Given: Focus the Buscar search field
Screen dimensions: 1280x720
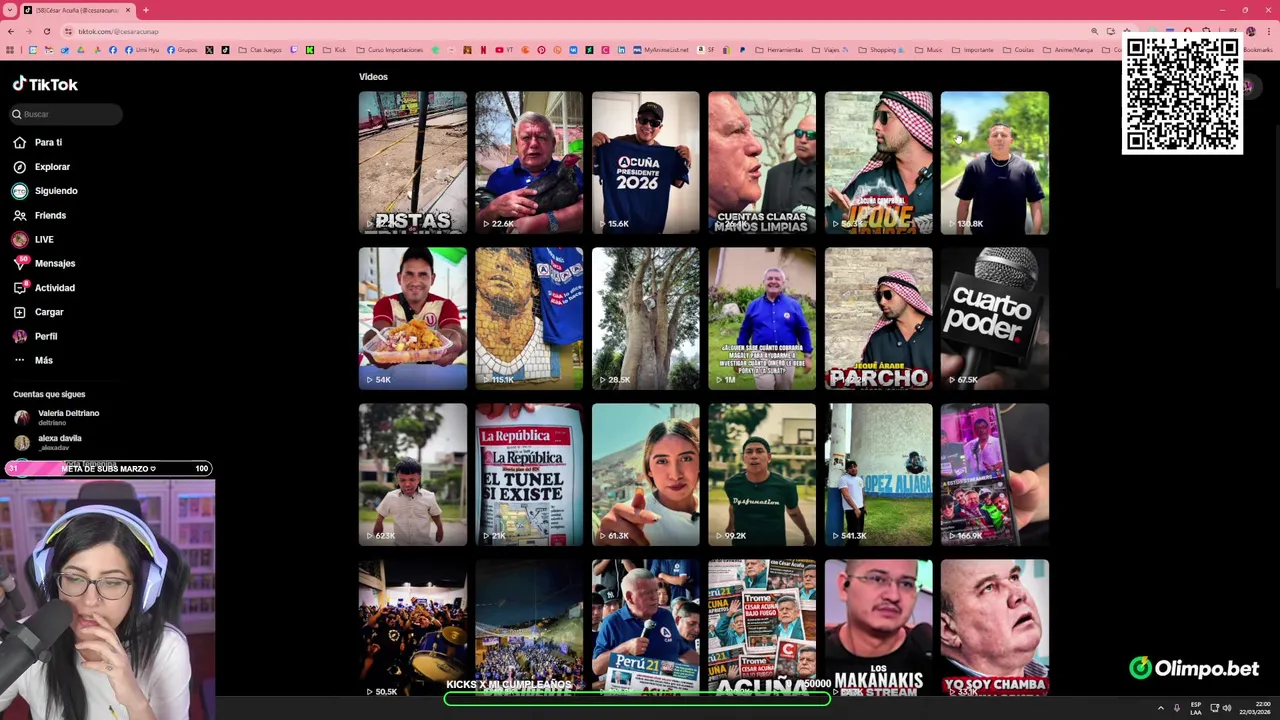Looking at the screenshot, I should 67,114.
